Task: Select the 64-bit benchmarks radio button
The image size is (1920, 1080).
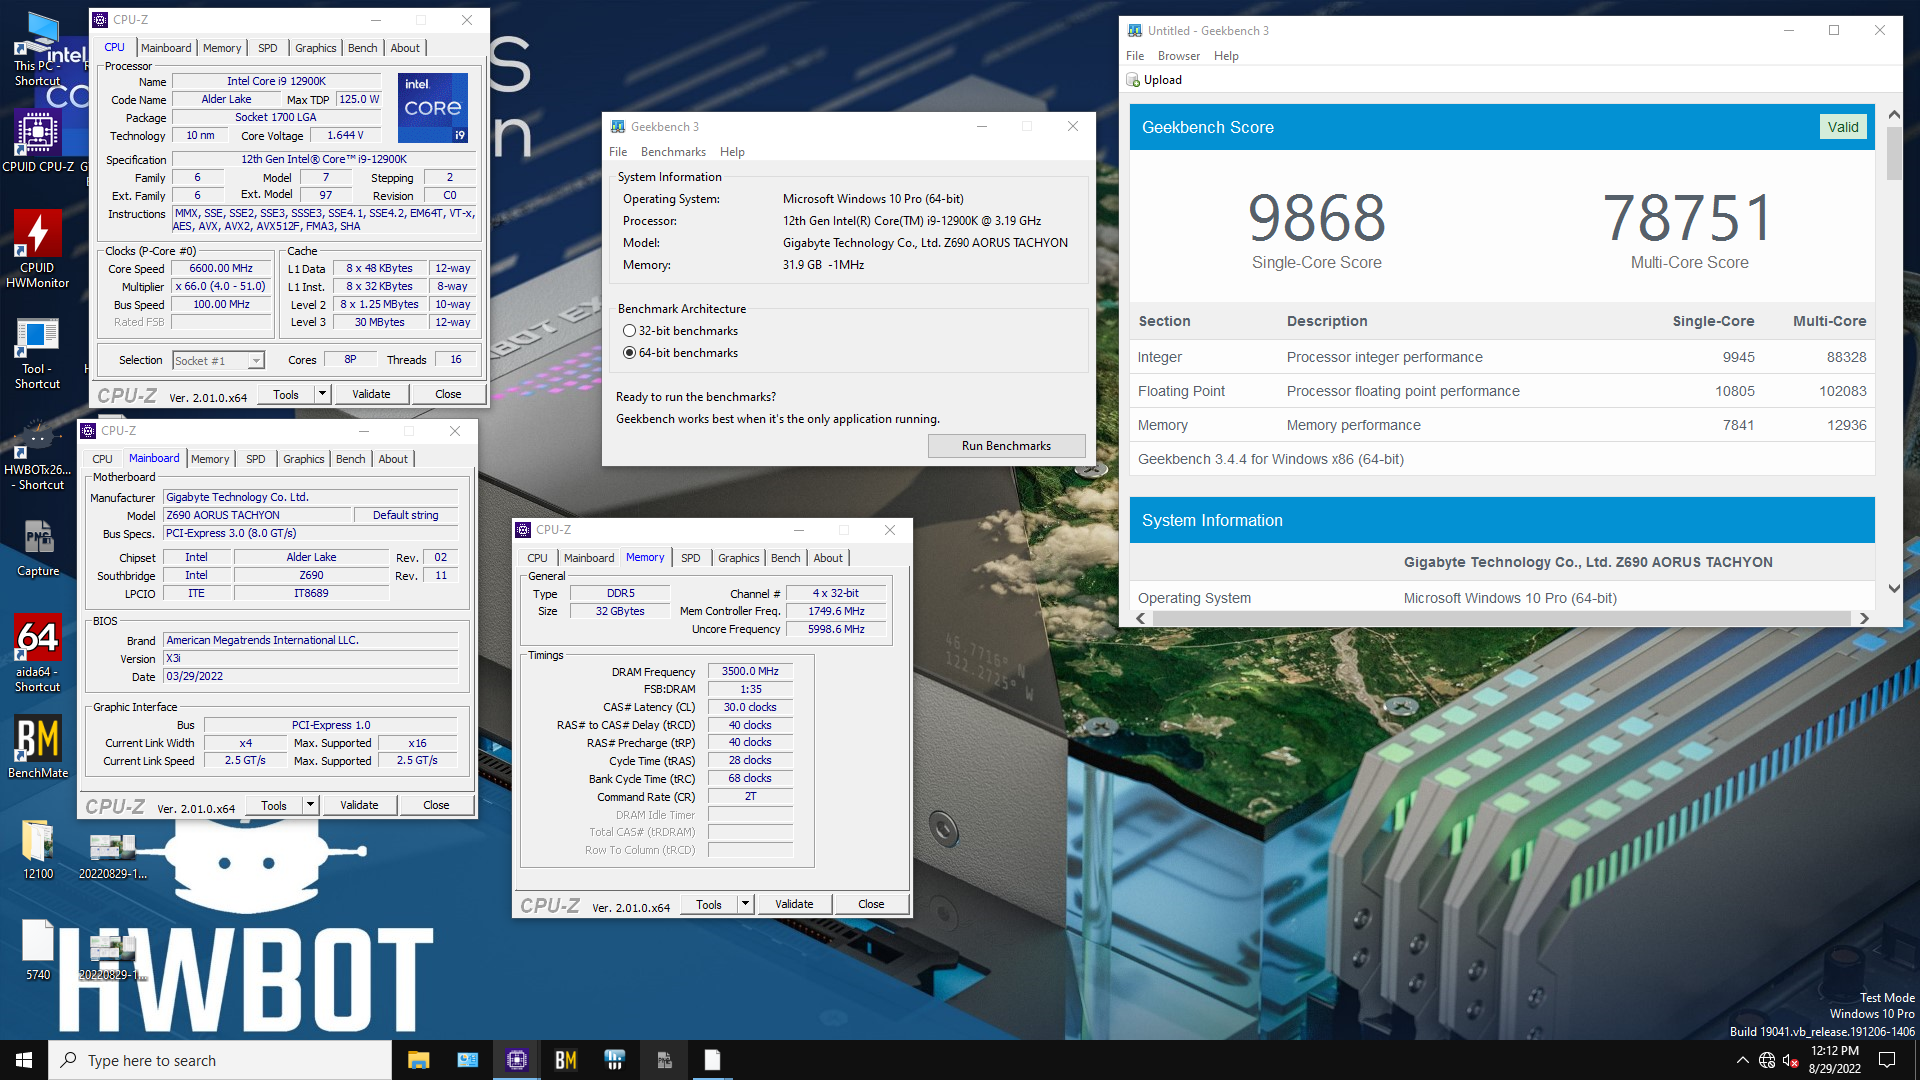Action: (629, 353)
